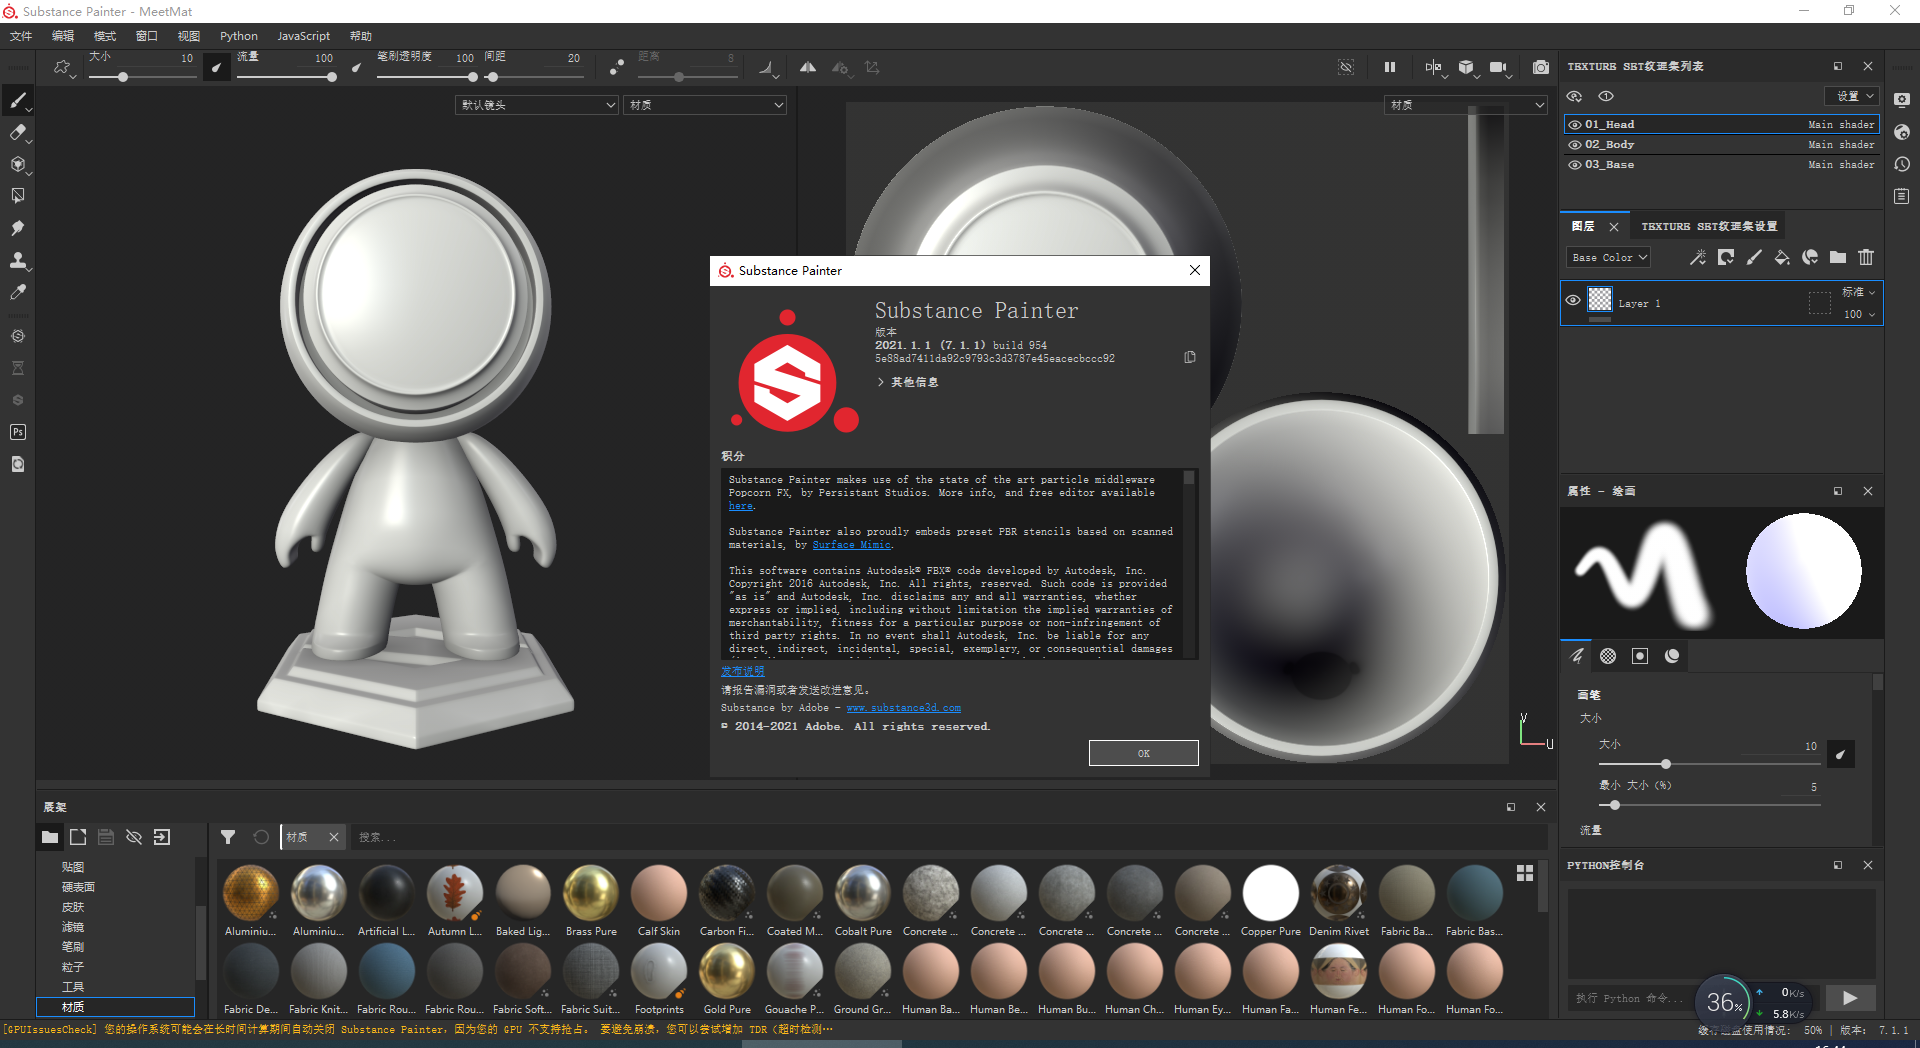Select the Eraser tool in left toolbar
This screenshot has height=1048, width=1920.
[17, 132]
